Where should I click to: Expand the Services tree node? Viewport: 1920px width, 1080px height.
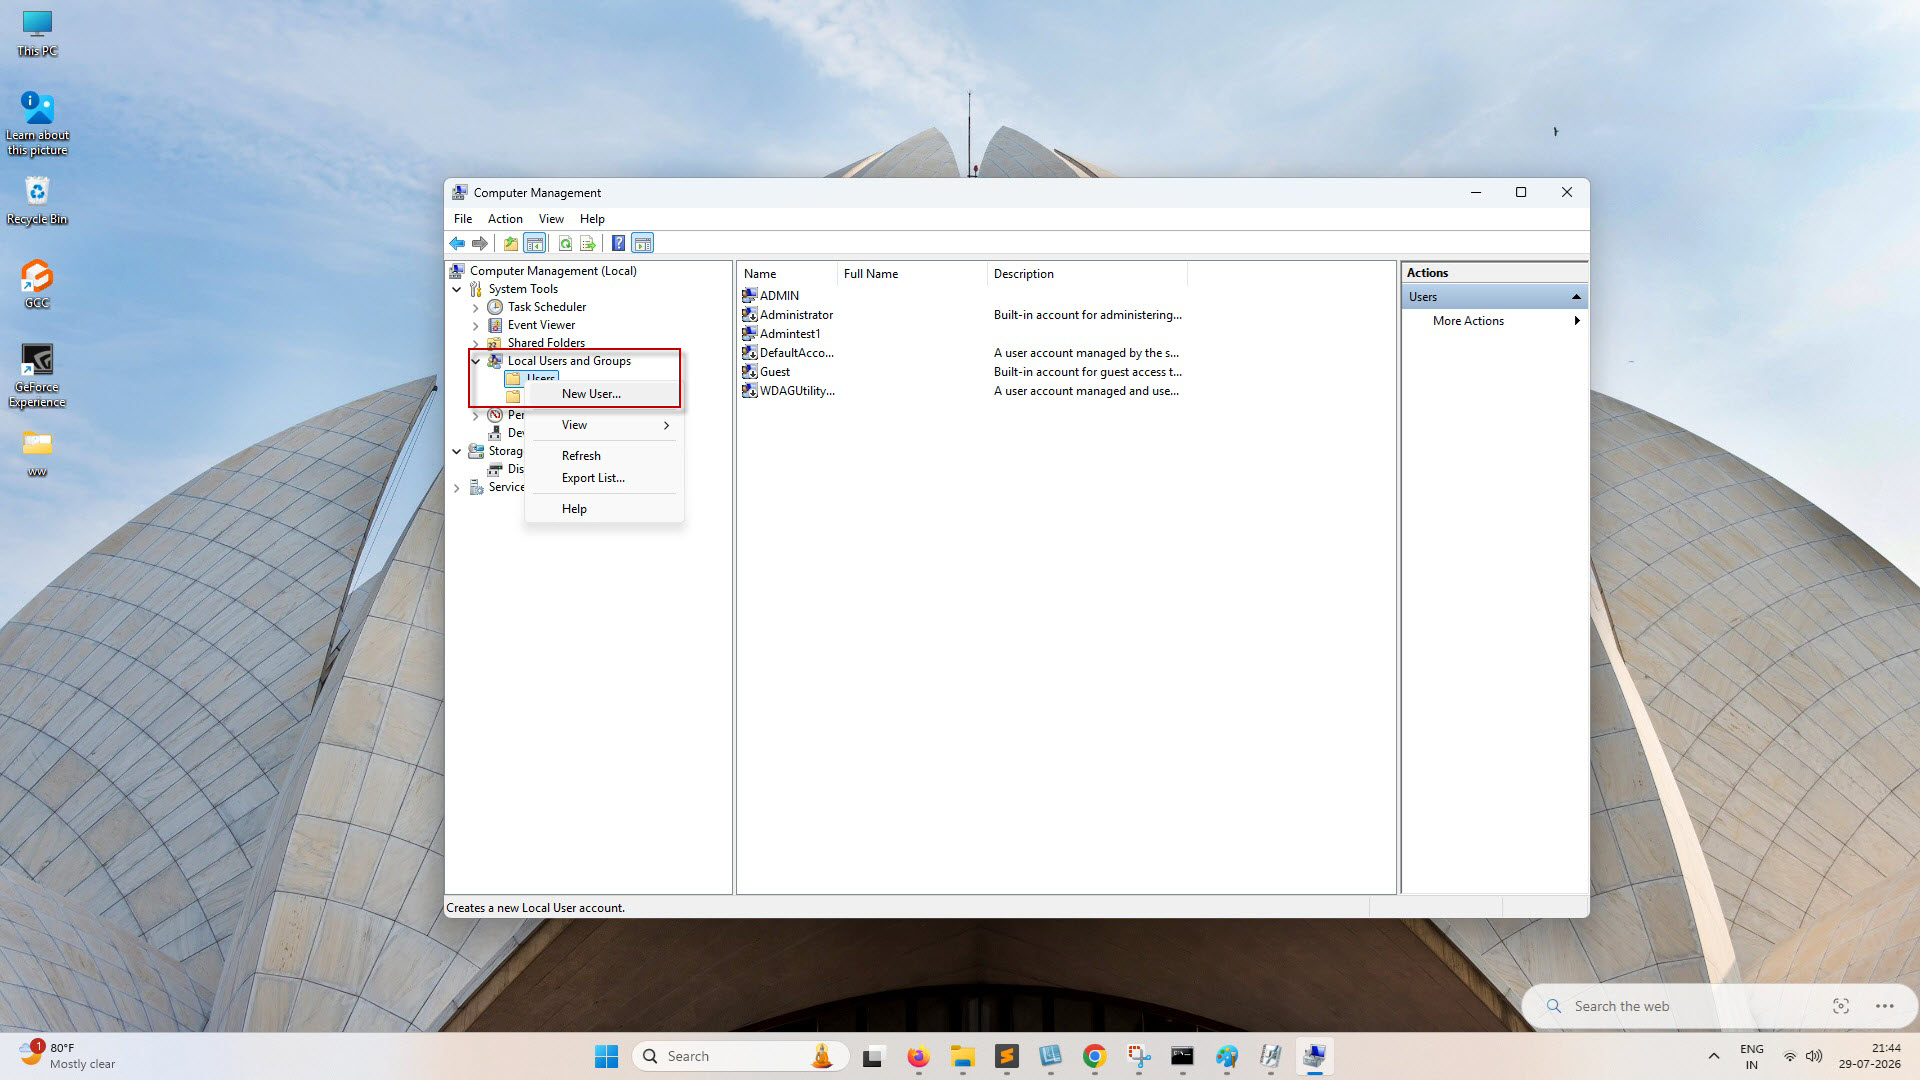[457, 487]
